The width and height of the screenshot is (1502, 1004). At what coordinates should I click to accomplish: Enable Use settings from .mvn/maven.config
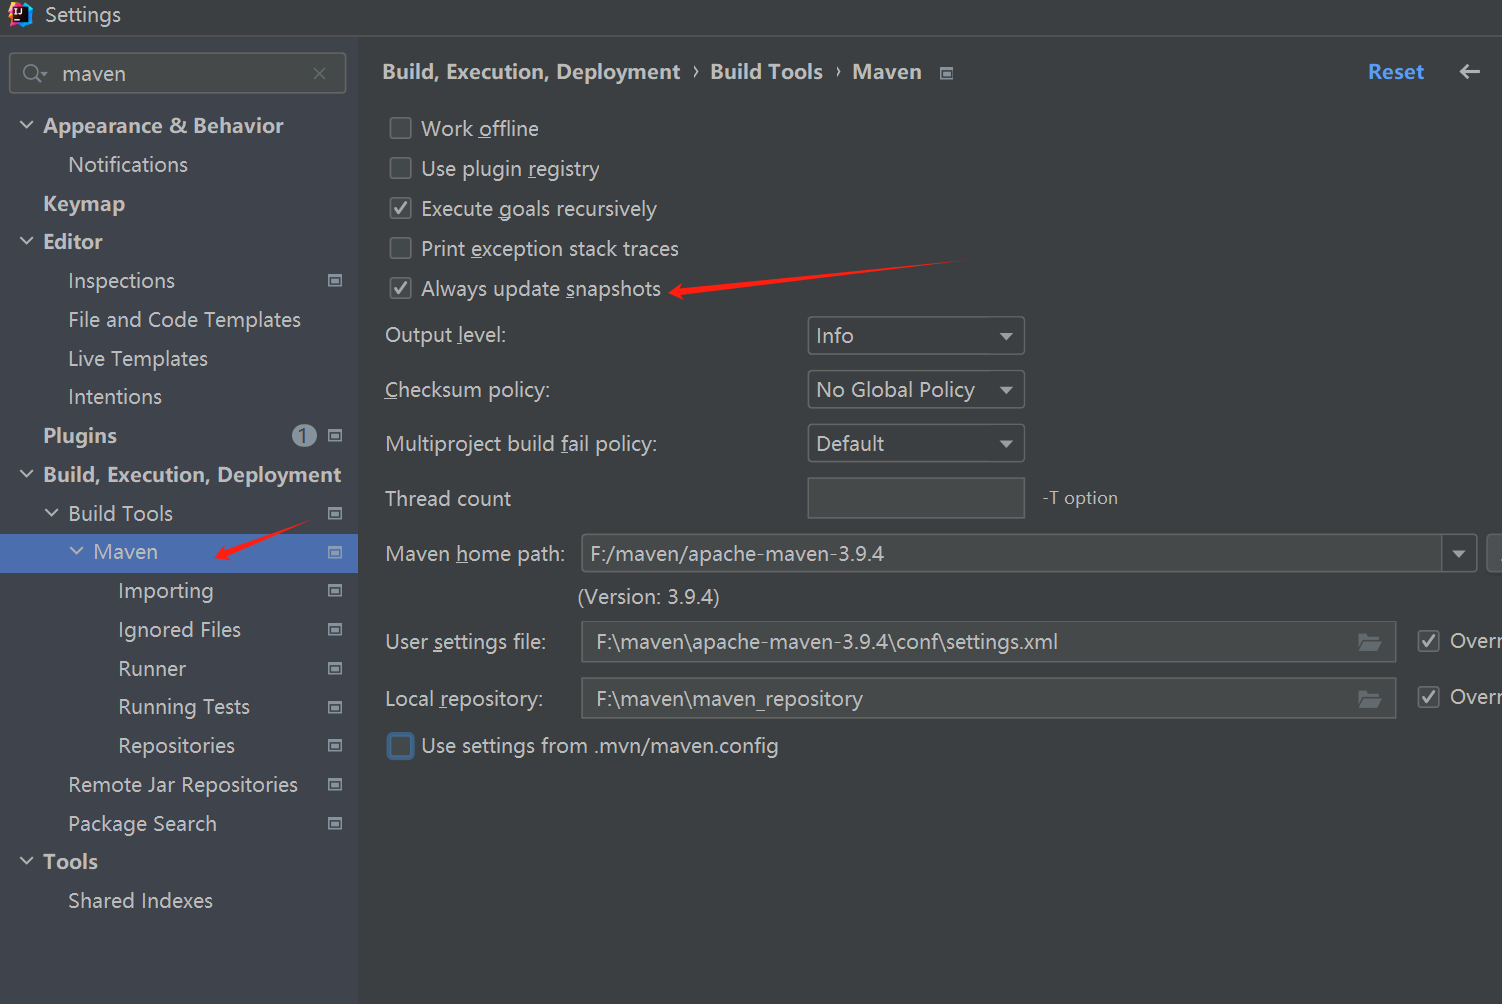[400, 746]
